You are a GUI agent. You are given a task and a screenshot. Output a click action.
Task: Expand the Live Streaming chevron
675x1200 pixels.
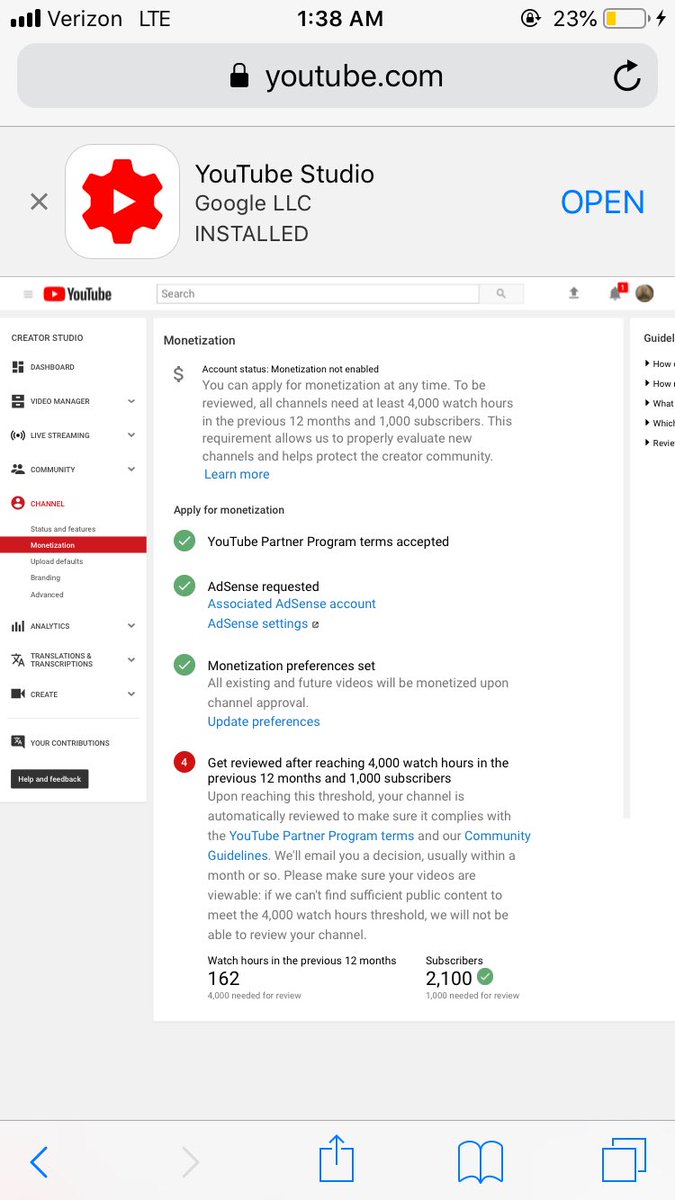(131, 435)
